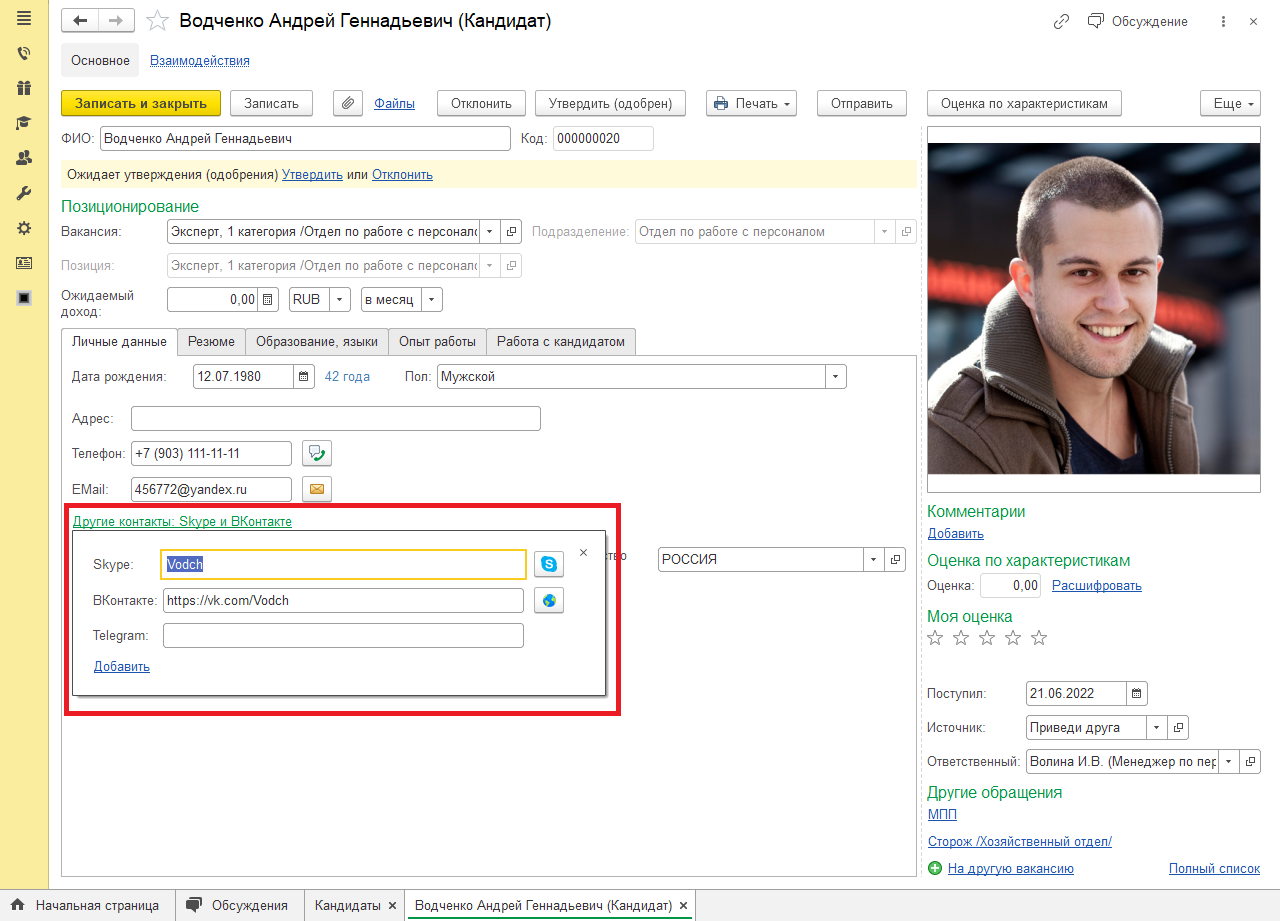Open the Источник dropdown list
The height and width of the screenshot is (921, 1280).
[1156, 728]
